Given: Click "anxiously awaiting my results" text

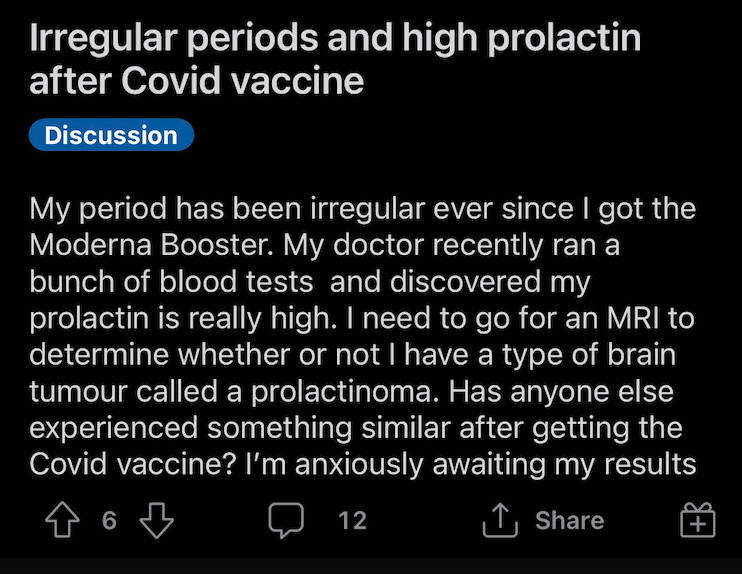Looking at the screenshot, I should click(x=495, y=465).
